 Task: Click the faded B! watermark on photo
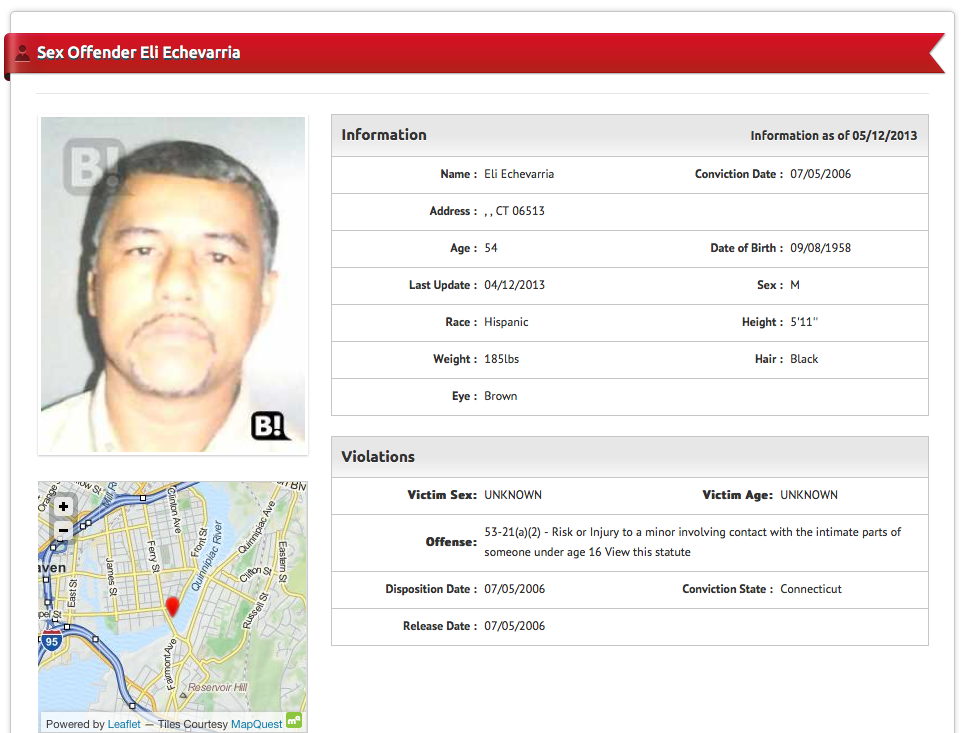click(x=92, y=166)
